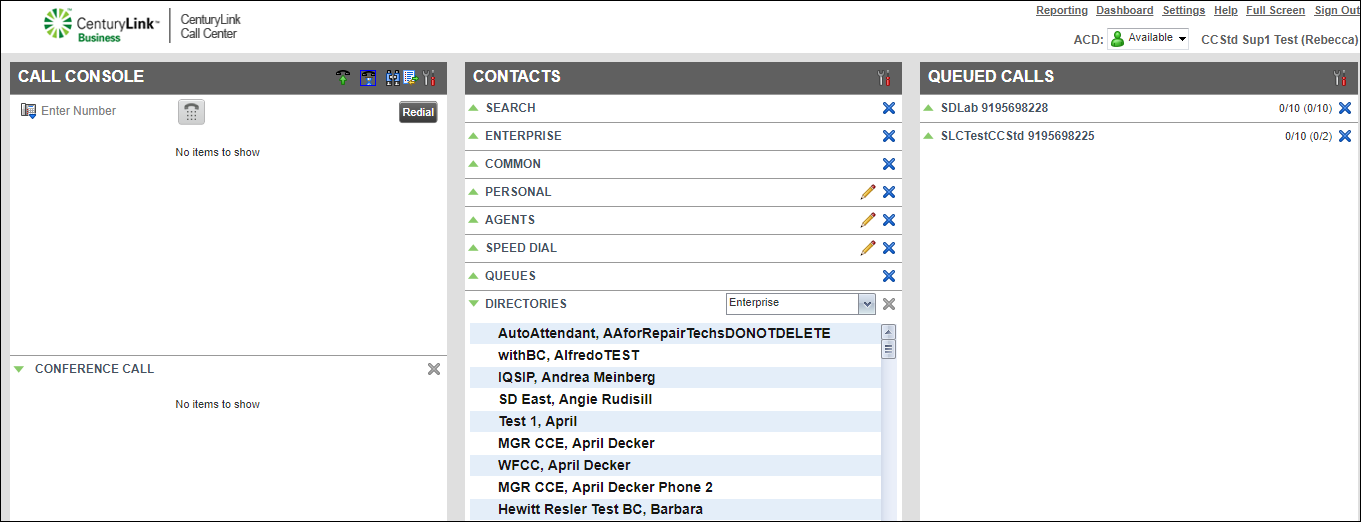The image size is (1361, 522).
Task: Click the dial keypad phone button
Action: tap(192, 112)
